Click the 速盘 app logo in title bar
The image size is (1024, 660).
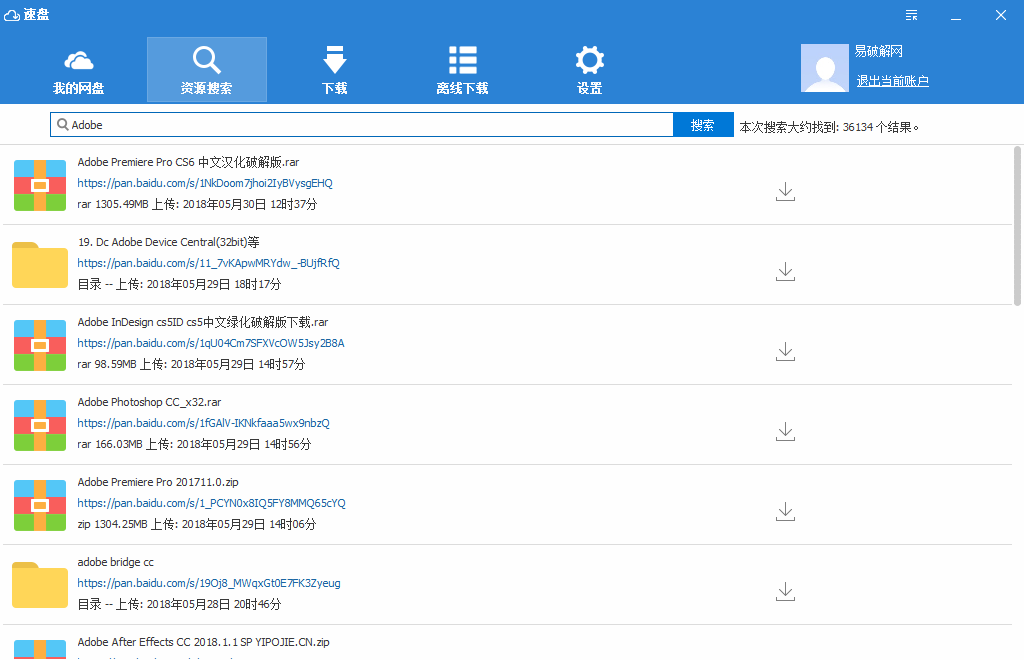click(x=27, y=14)
